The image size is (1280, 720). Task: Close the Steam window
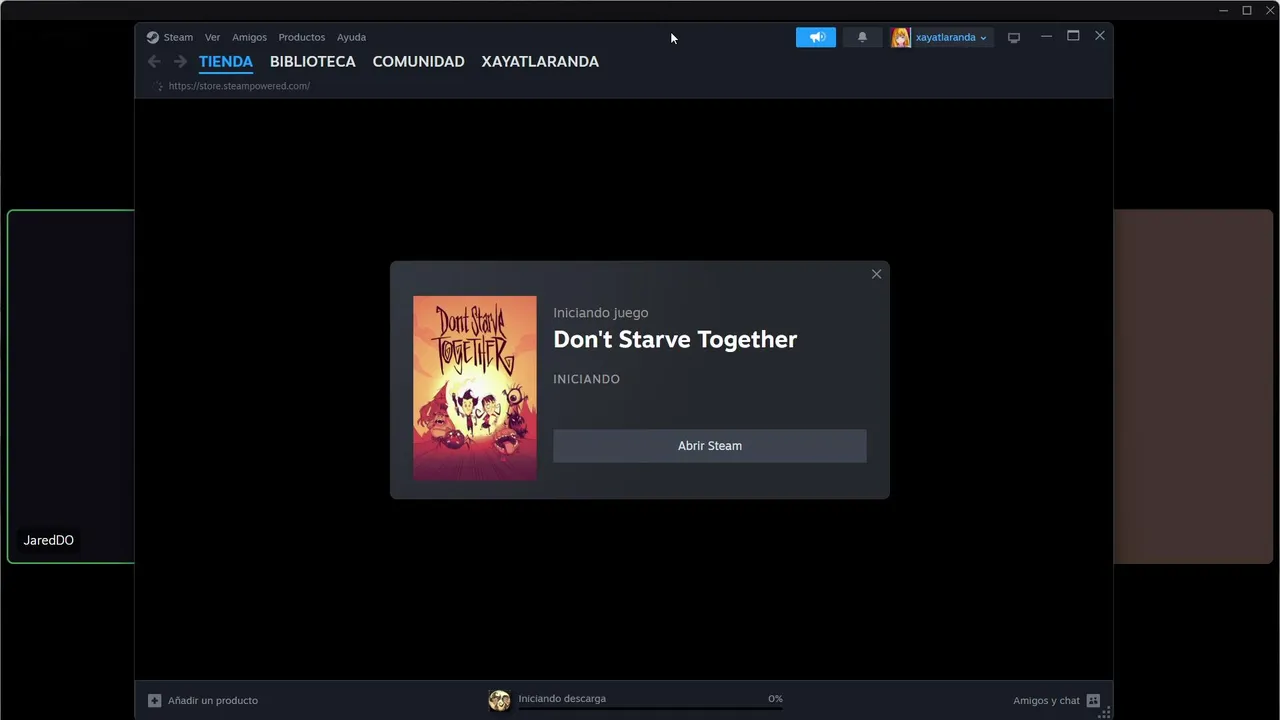pos(1100,36)
